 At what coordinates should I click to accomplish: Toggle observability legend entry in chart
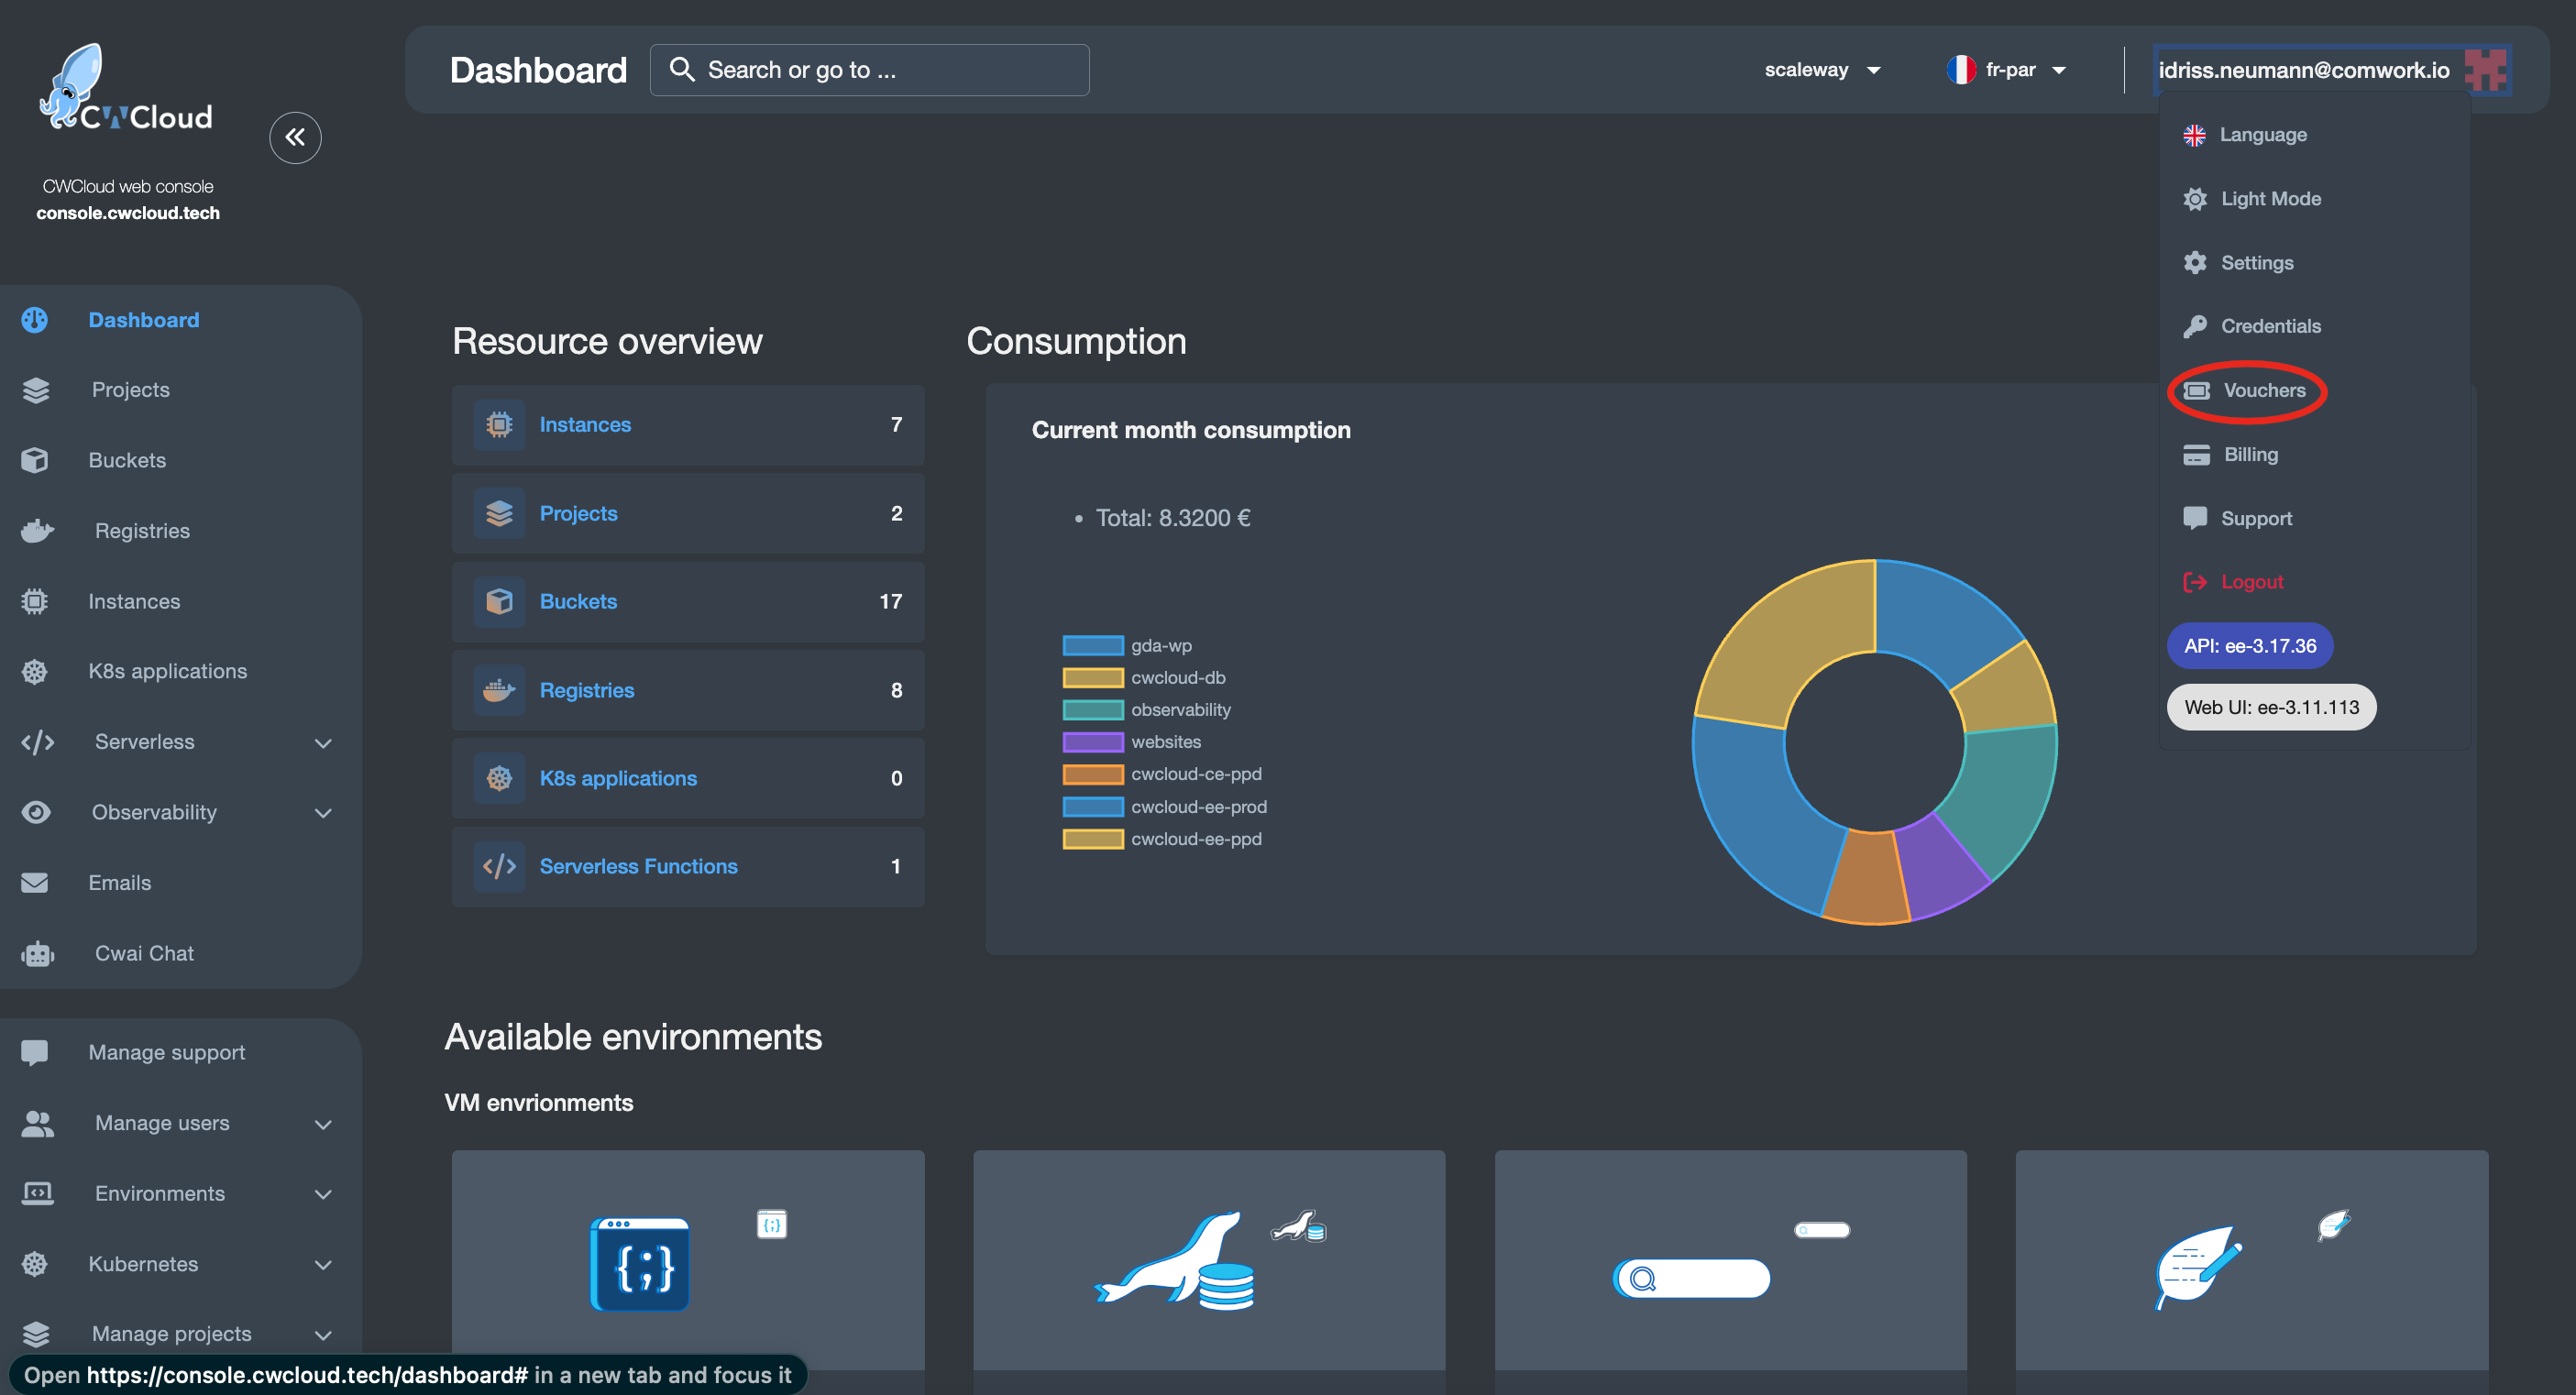(x=1147, y=709)
